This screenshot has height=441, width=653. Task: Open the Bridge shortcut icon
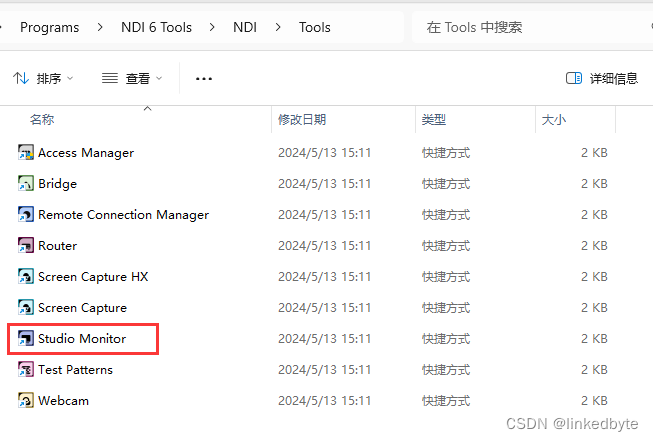click(x=26, y=183)
